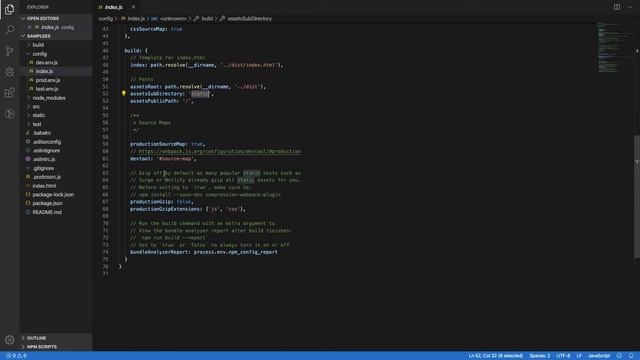
Task: Expand the static folder
Action: coord(39,116)
